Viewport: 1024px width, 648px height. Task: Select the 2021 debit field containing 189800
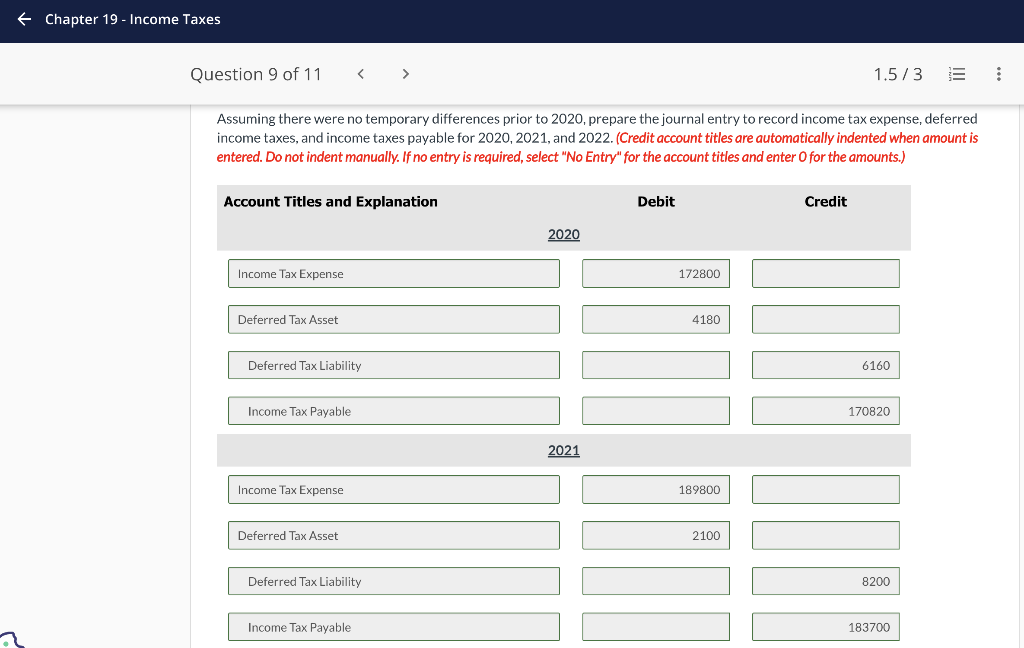(655, 489)
